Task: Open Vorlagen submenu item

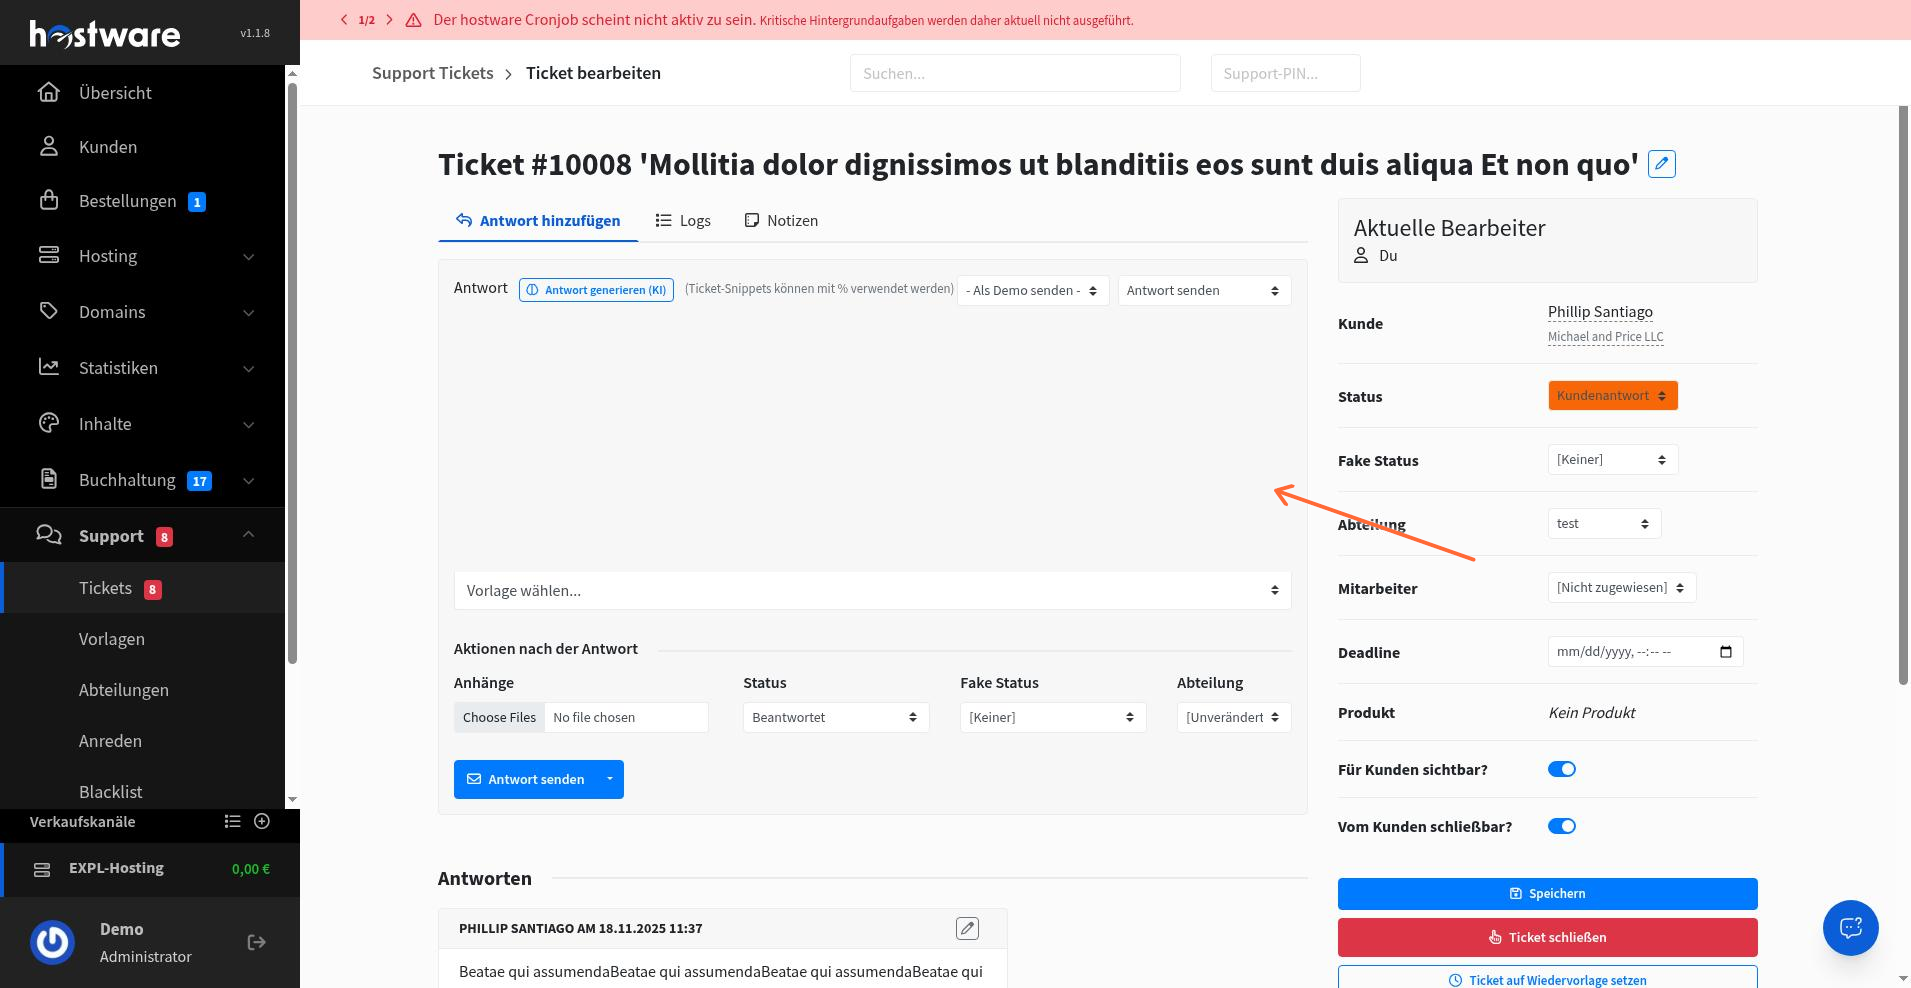Action: tap(143, 638)
